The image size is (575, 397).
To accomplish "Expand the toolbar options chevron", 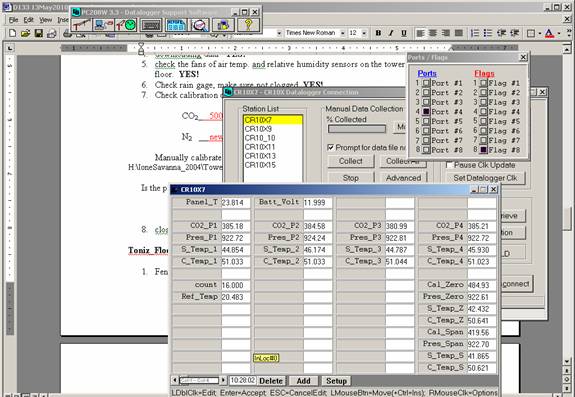I will (x=569, y=33).
